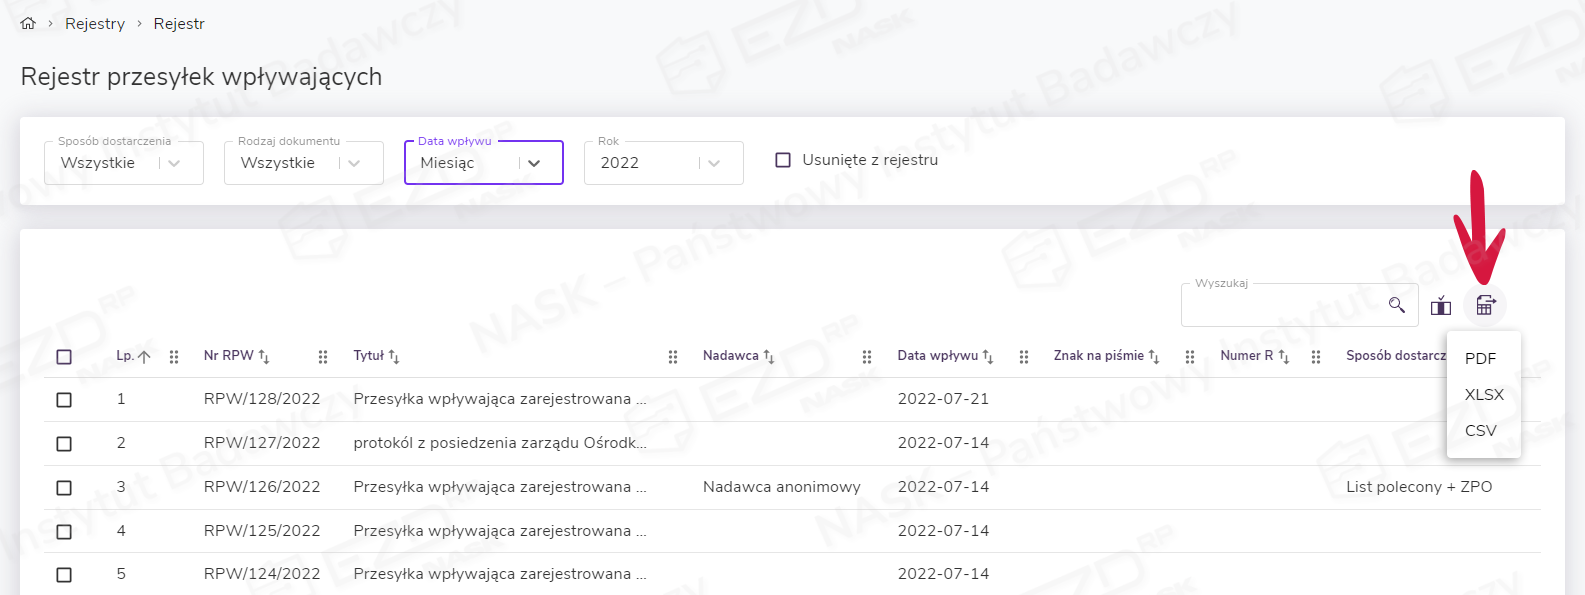Sort table by Data wpływu
The width and height of the screenshot is (1585, 595).
tap(987, 356)
